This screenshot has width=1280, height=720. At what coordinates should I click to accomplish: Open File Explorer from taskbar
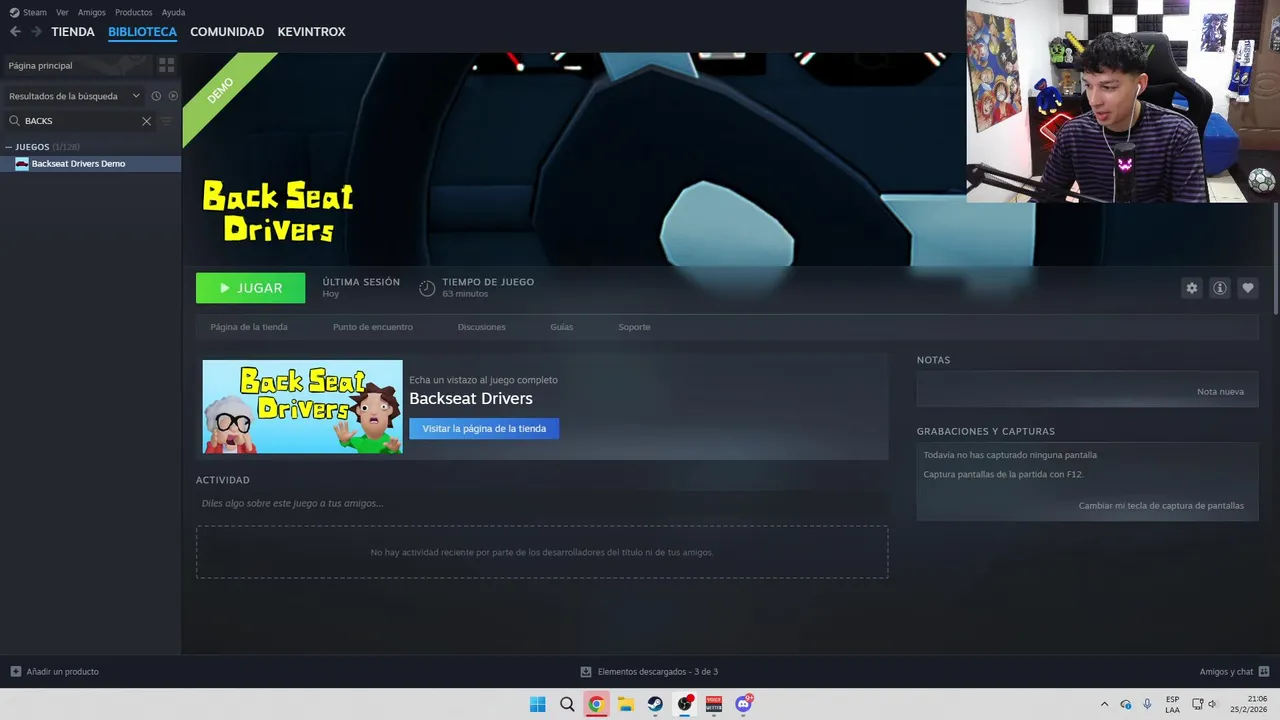(x=625, y=704)
